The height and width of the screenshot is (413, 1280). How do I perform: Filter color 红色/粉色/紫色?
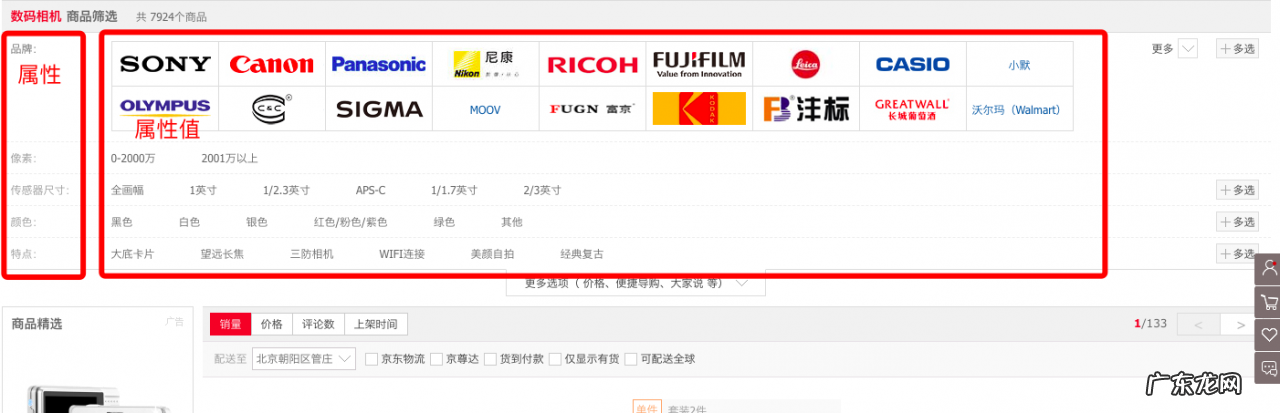pos(350,222)
